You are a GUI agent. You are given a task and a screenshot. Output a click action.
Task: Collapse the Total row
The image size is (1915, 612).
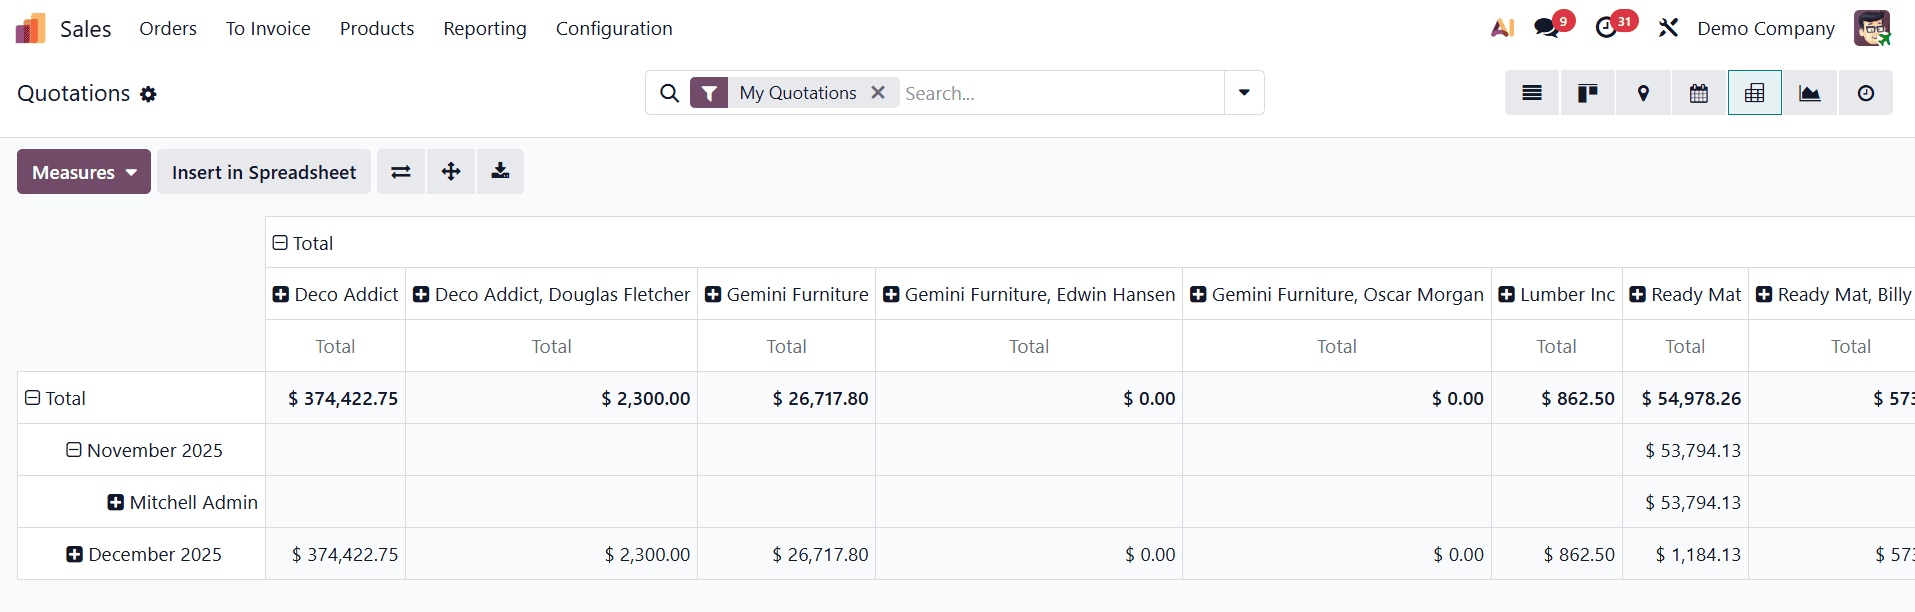click(x=33, y=398)
